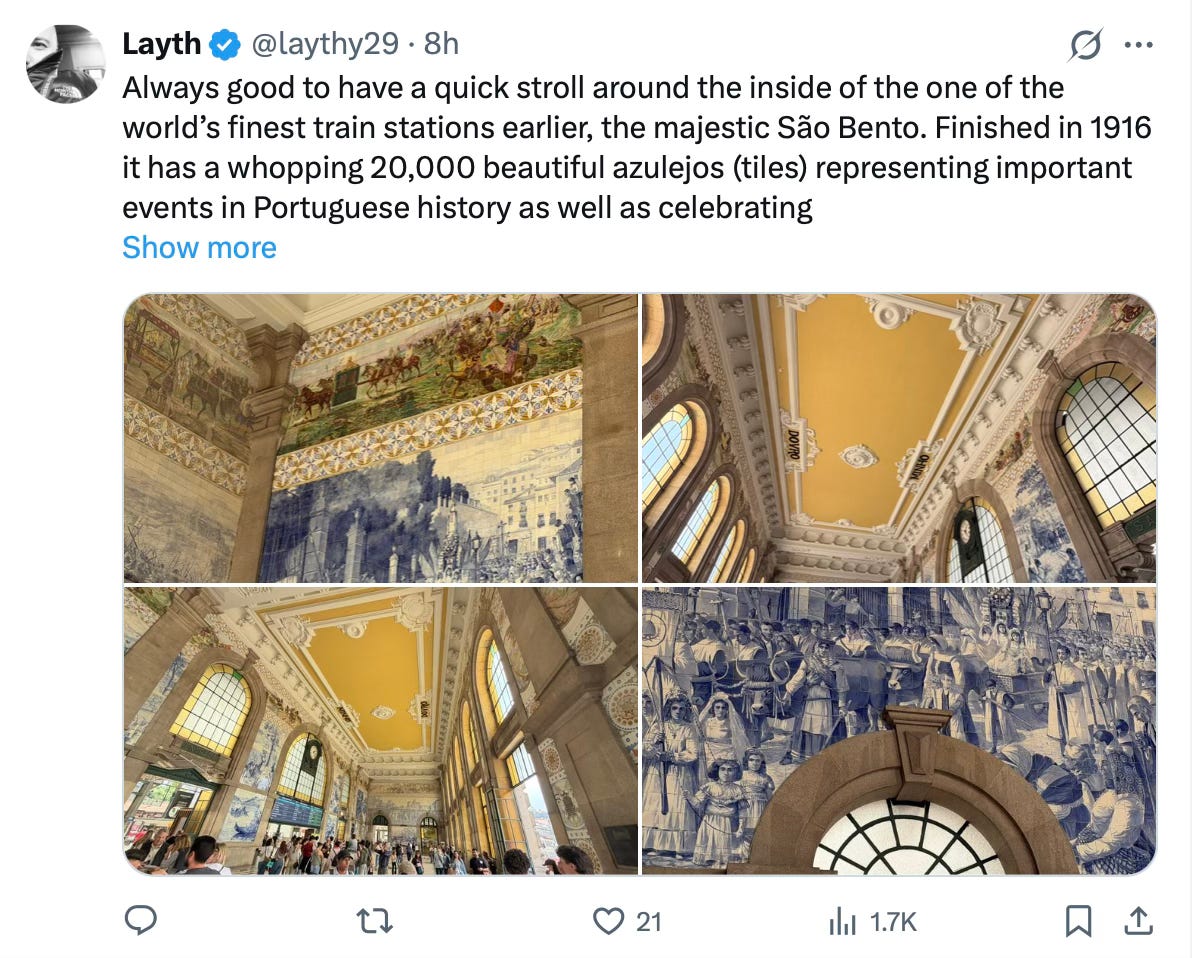The height and width of the screenshot is (958, 1192).
Task: Click the Layth display name
Action: tap(161, 44)
